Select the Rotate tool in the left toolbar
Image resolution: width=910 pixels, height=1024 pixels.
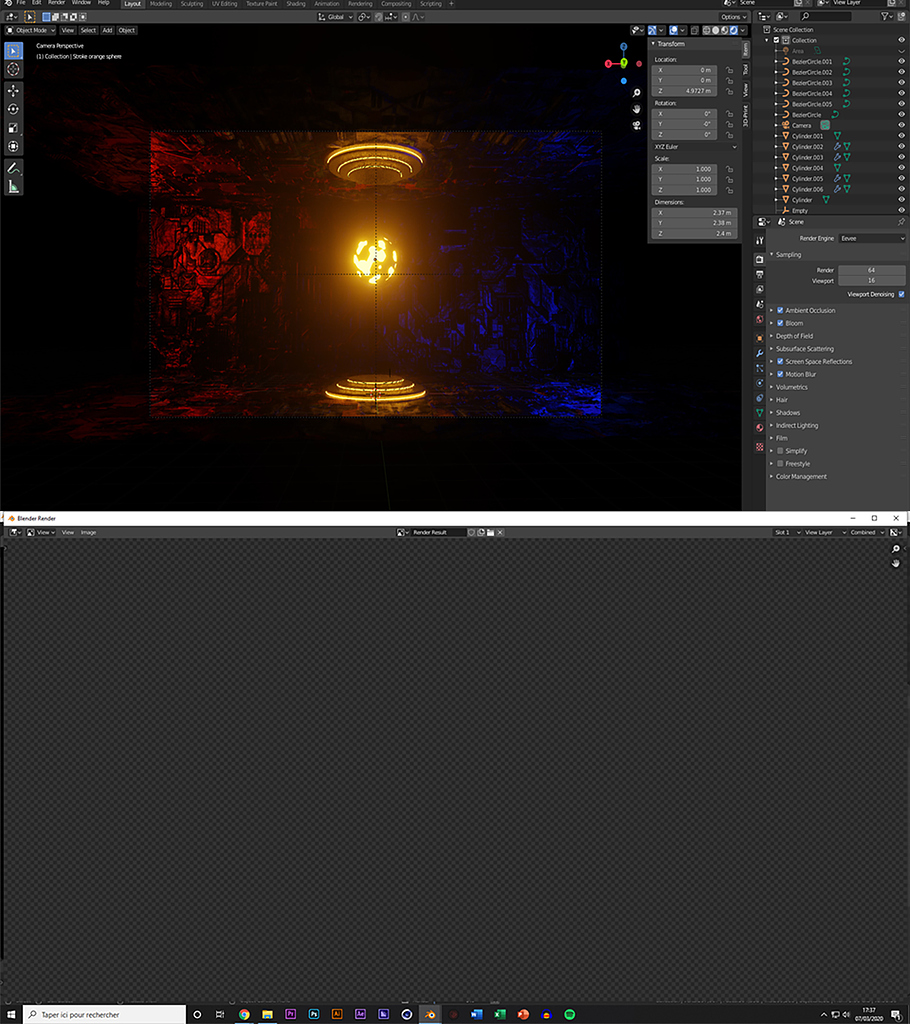pos(13,109)
